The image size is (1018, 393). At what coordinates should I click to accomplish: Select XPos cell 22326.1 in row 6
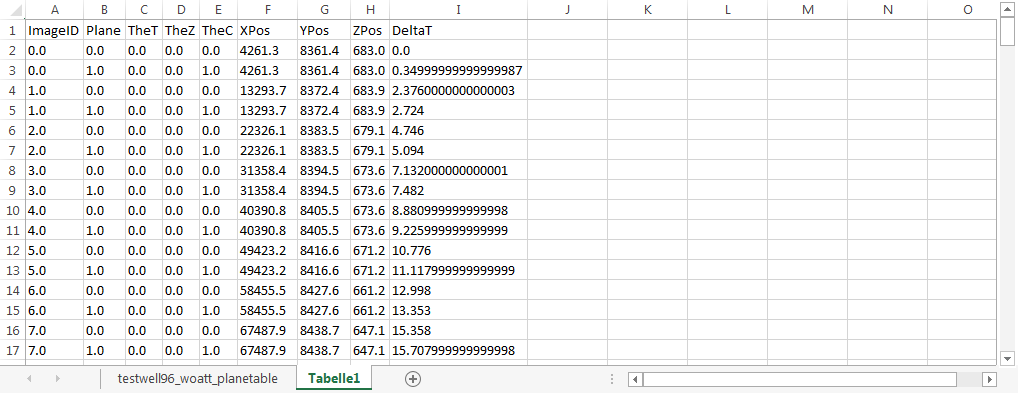267,131
